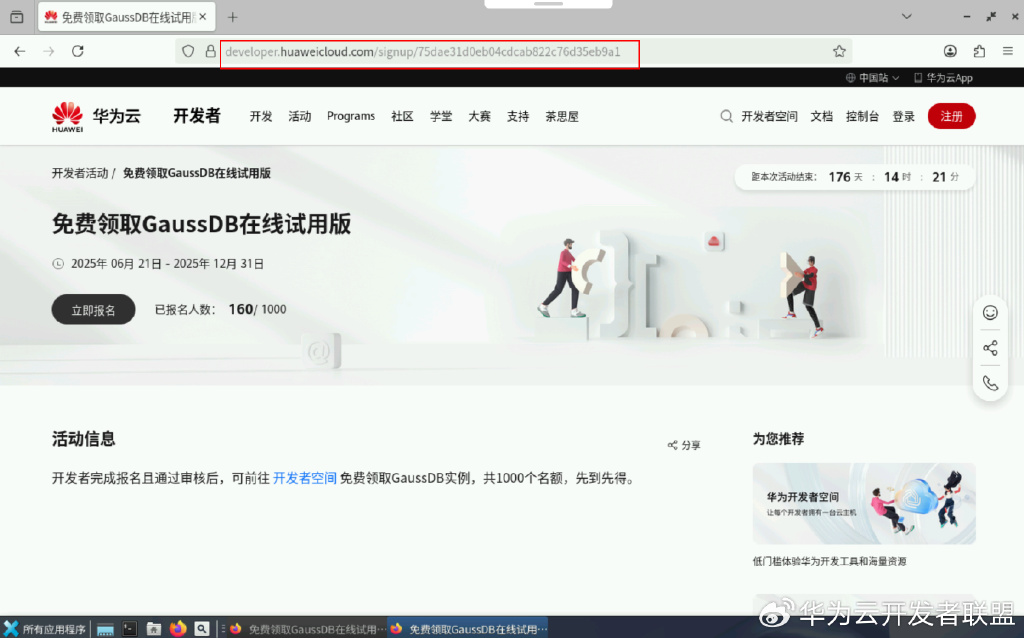The width and height of the screenshot is (1024, 638).
Task: Close the GaussDB browser tab
Action: [202, 17]
